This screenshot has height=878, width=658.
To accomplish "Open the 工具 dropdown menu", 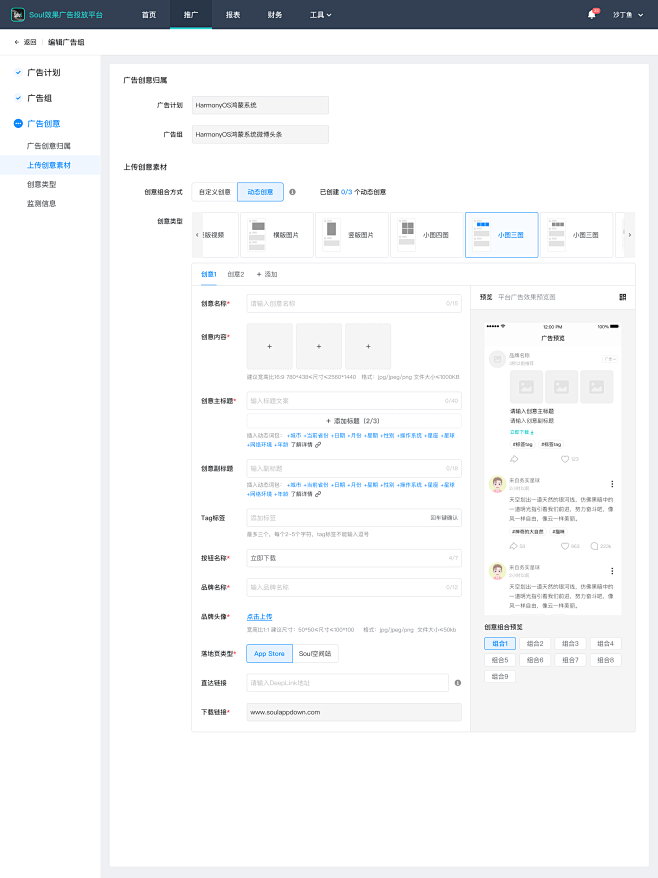I will [320, 15].
